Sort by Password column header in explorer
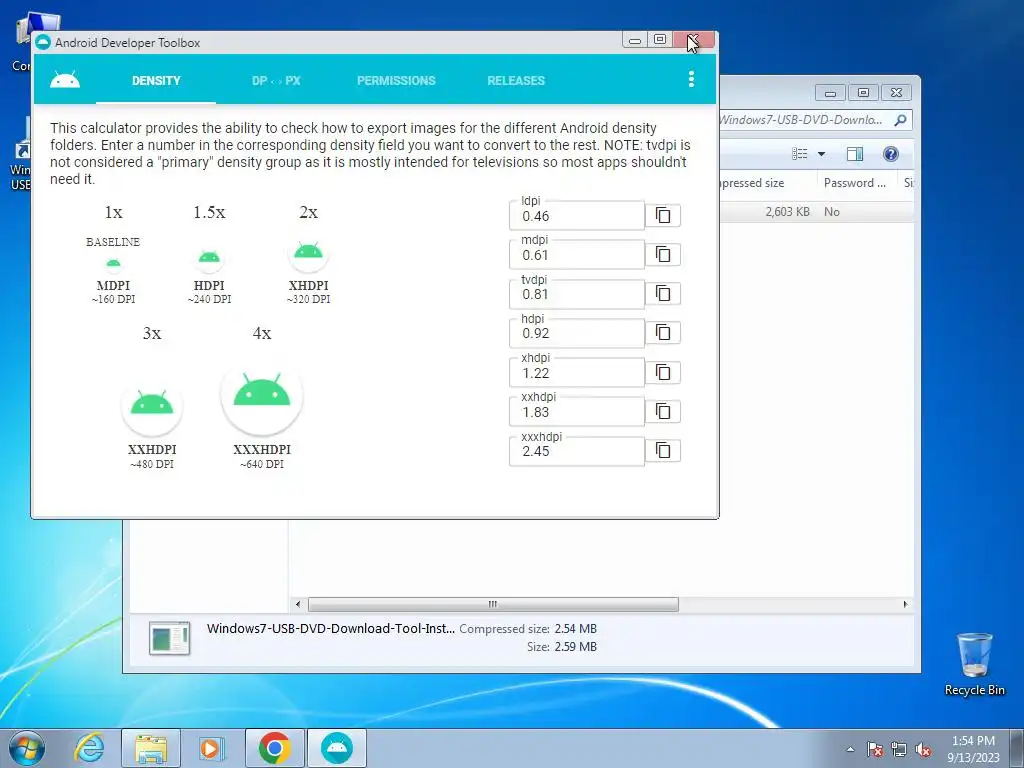 point(857,183)
